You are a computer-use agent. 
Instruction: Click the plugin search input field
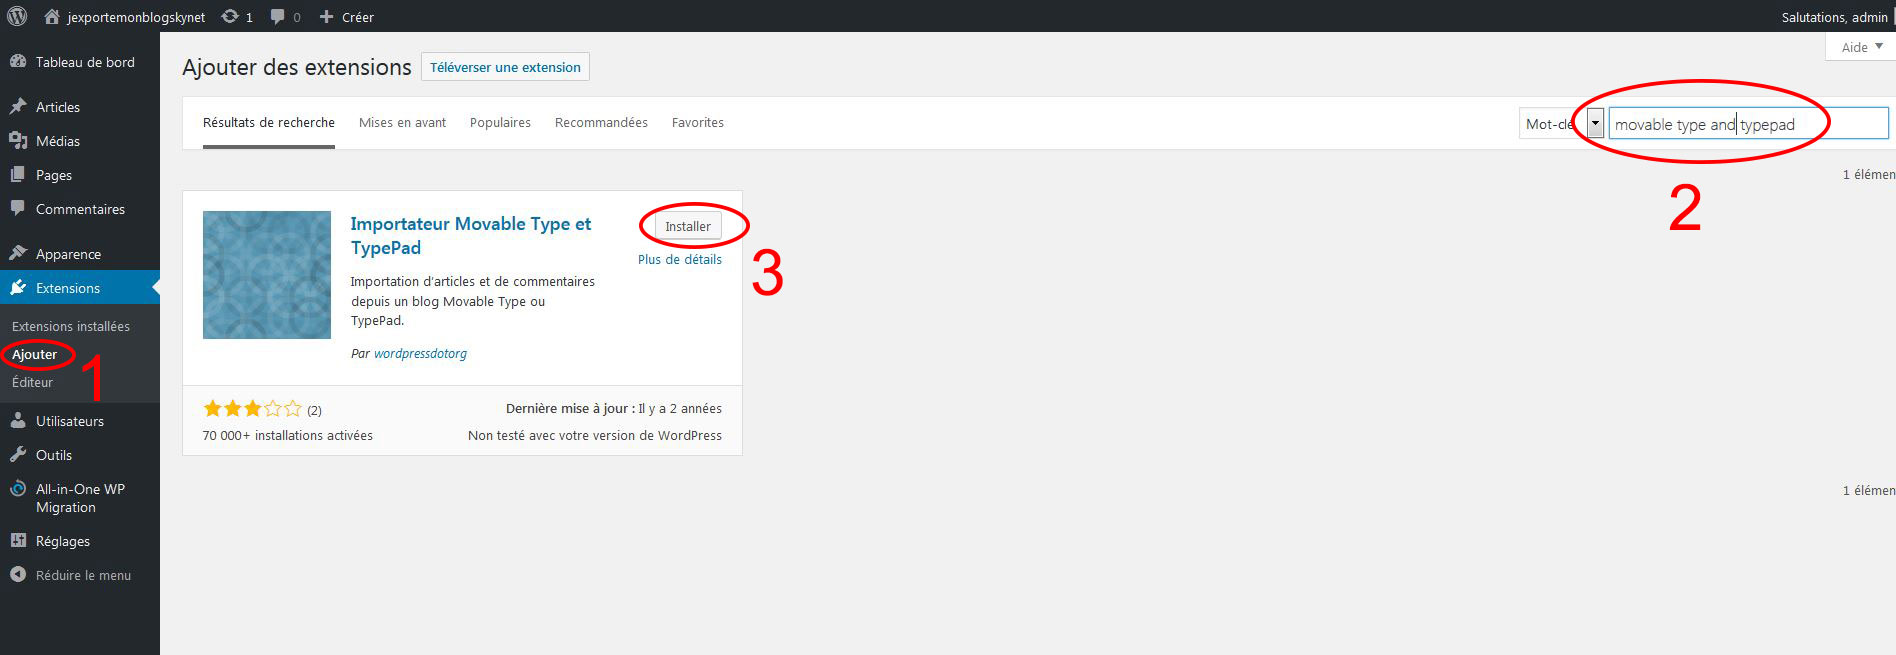pyautogui.click(x=1749, y=123)
